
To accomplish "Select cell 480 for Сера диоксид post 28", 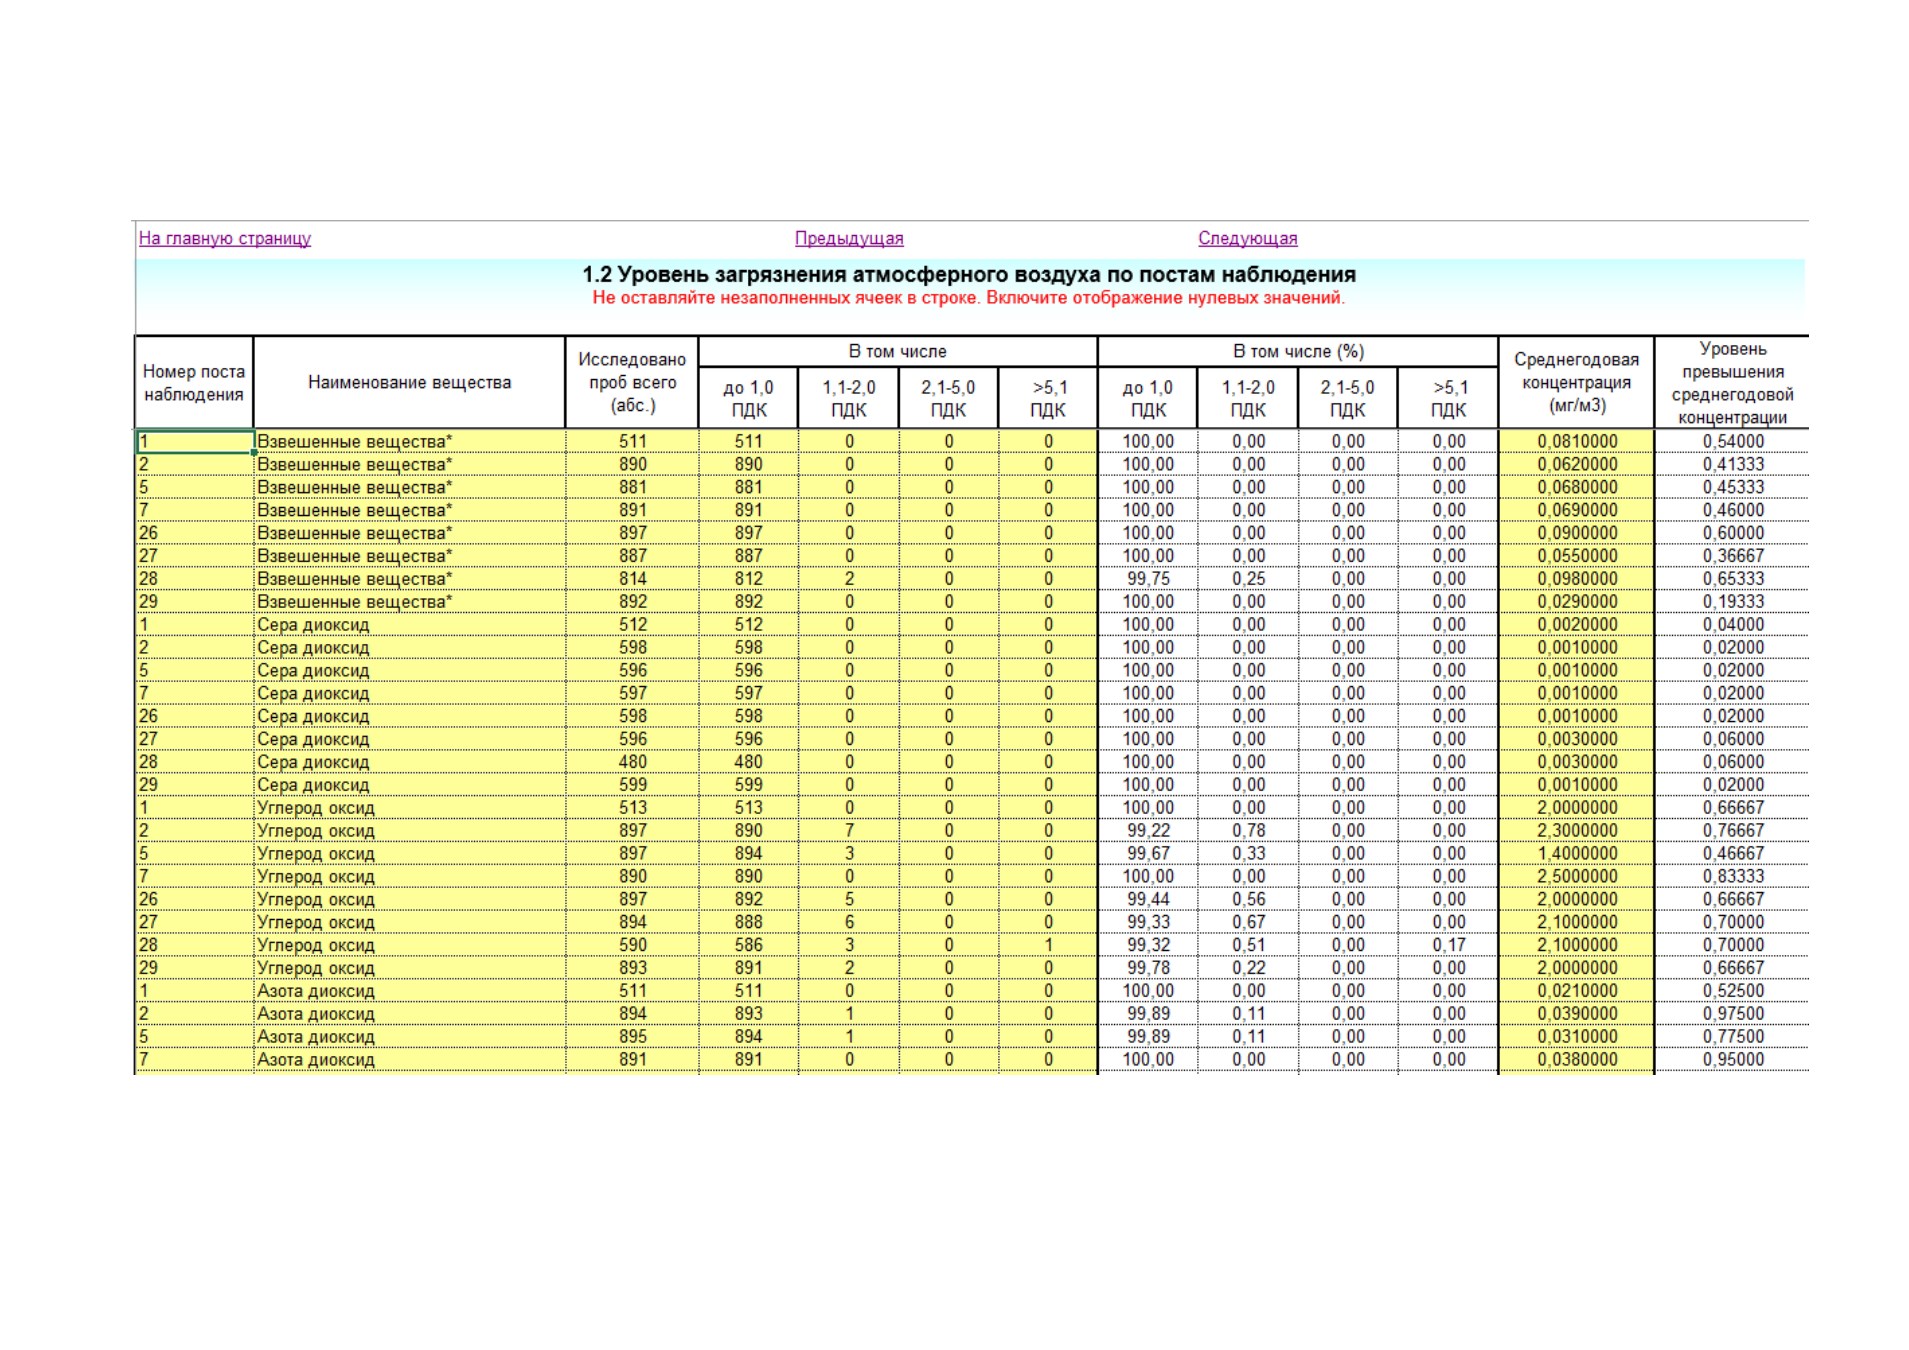I will point(632,762).
